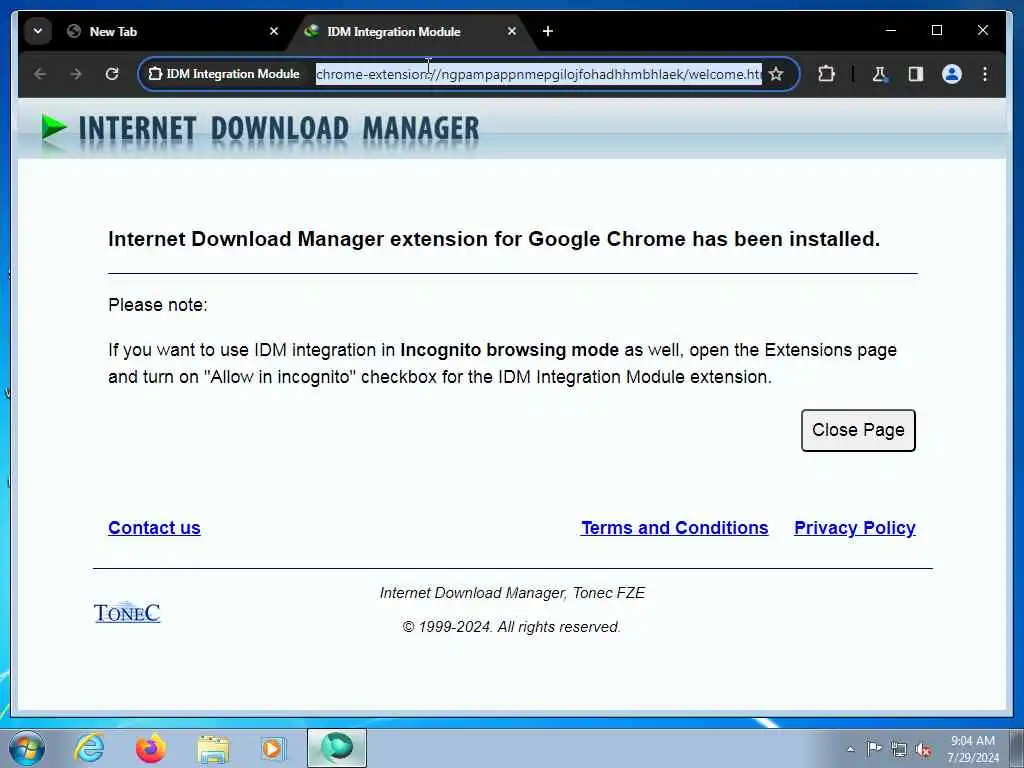Click the muted volume tray icon
The height and width of the screenshot is (768, 1024).
pos(923,749)
